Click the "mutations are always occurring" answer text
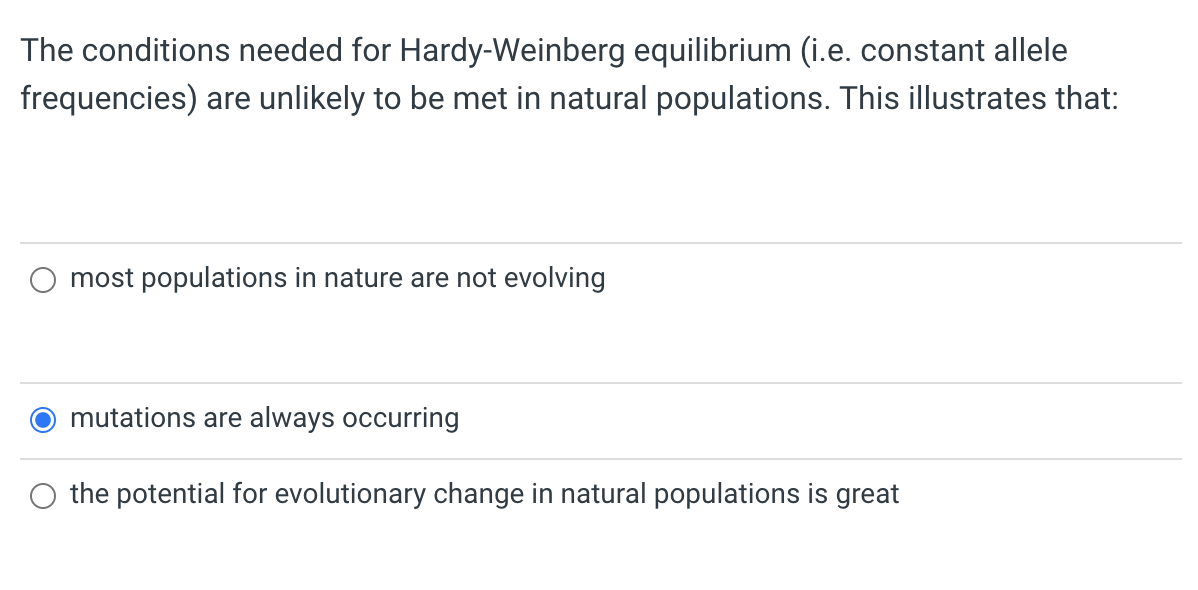 point(264,419)
